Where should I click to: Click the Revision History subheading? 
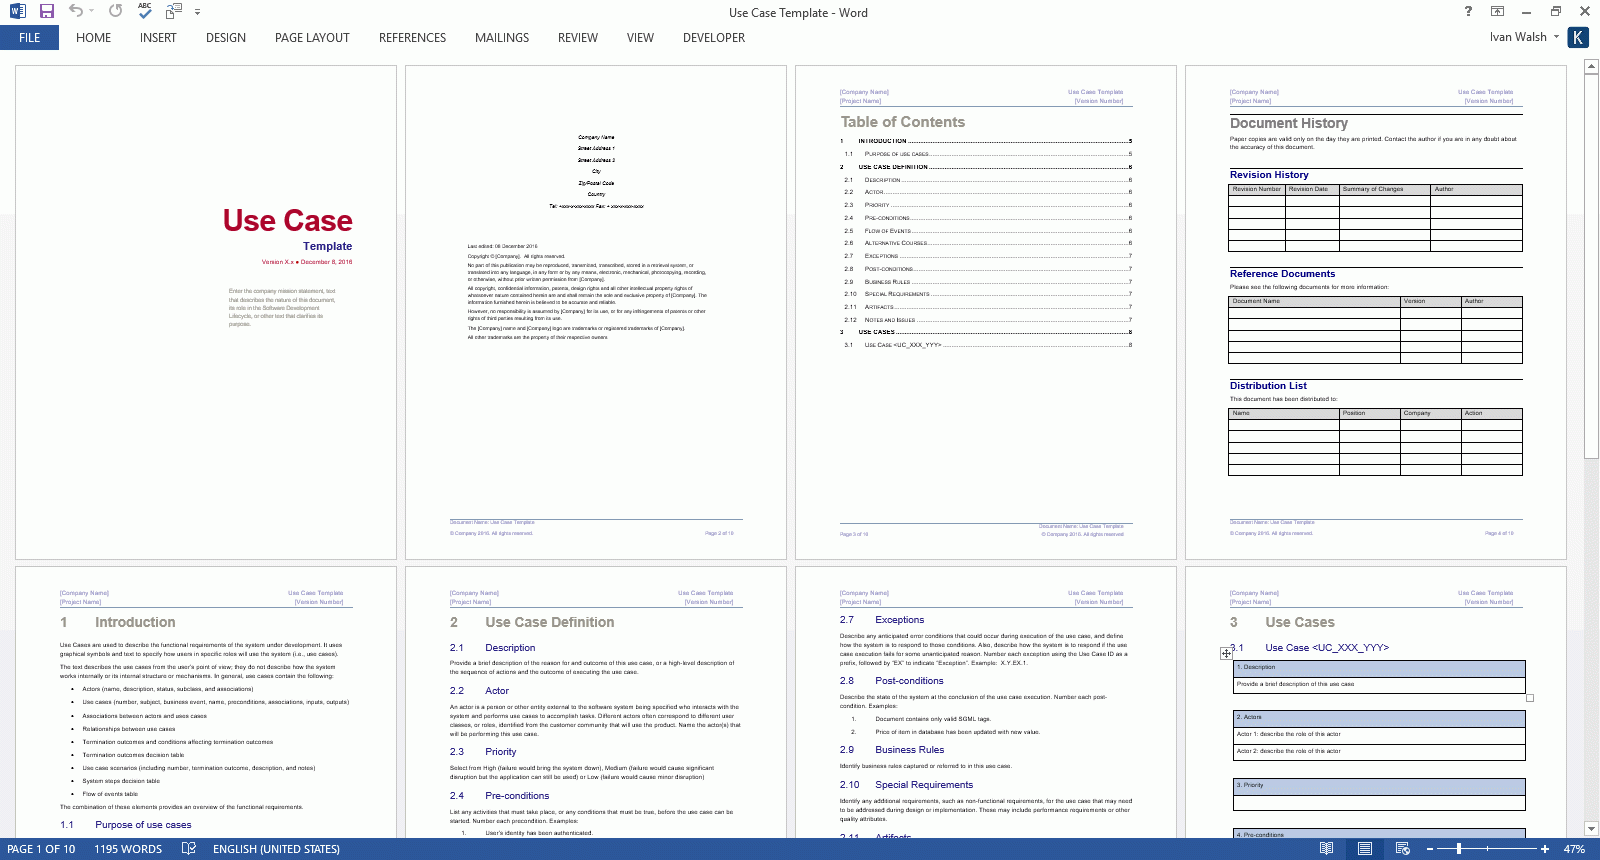pos(1269,174)
